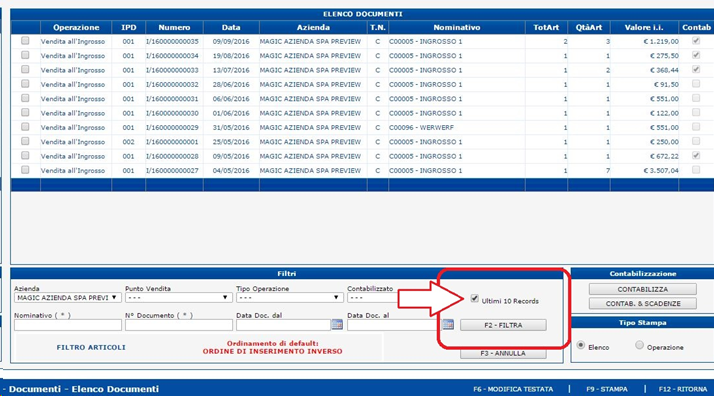Sort by the Operazione column header
The height and width of the screenshot is (396, 714).
(76, 27)
